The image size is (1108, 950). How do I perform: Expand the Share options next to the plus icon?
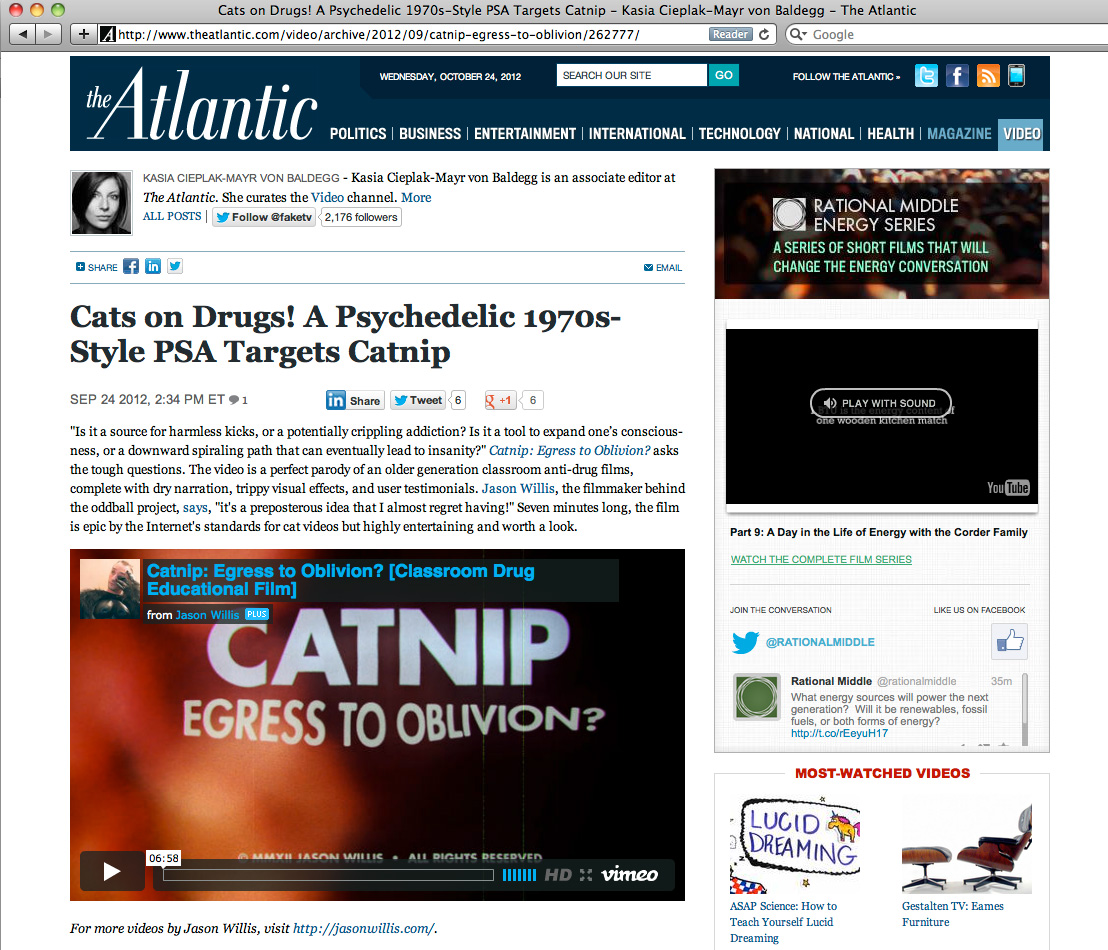coord(97,268)
